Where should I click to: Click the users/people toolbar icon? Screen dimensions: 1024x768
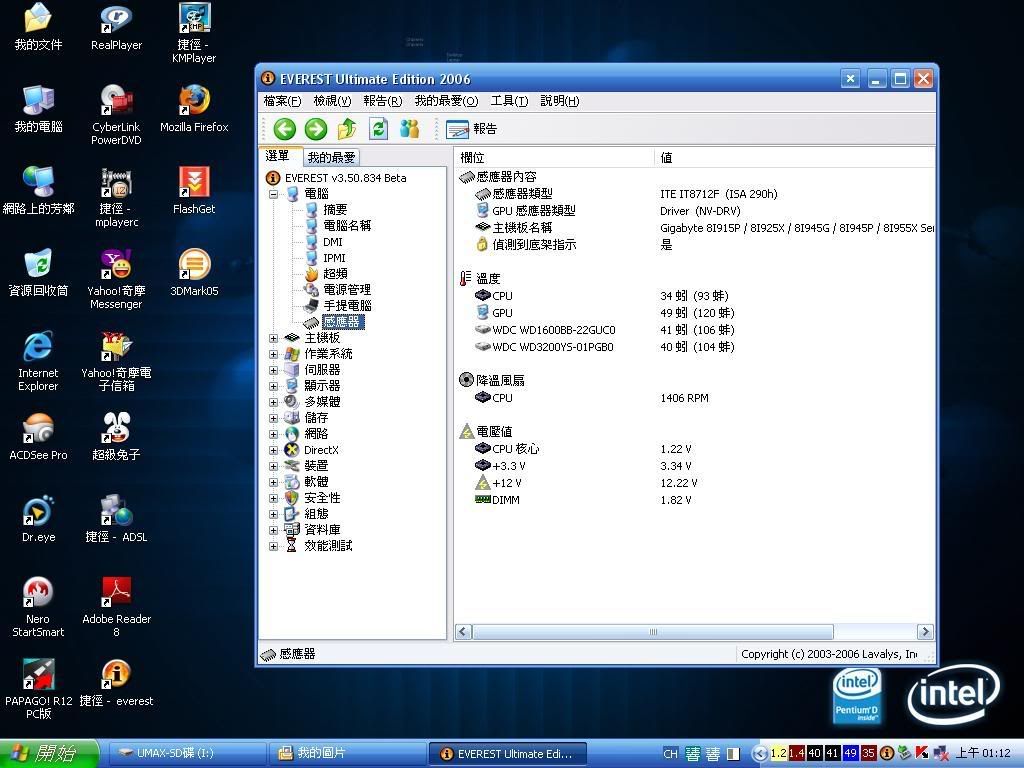409,129
